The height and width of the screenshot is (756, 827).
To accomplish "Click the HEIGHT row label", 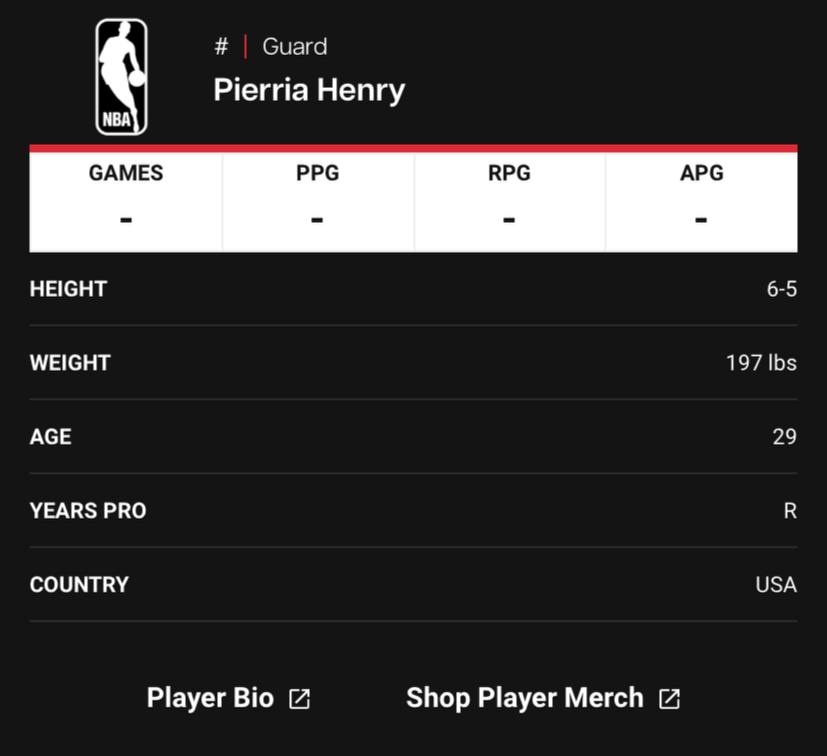I will pyautogui.click(x=69, y=289).
